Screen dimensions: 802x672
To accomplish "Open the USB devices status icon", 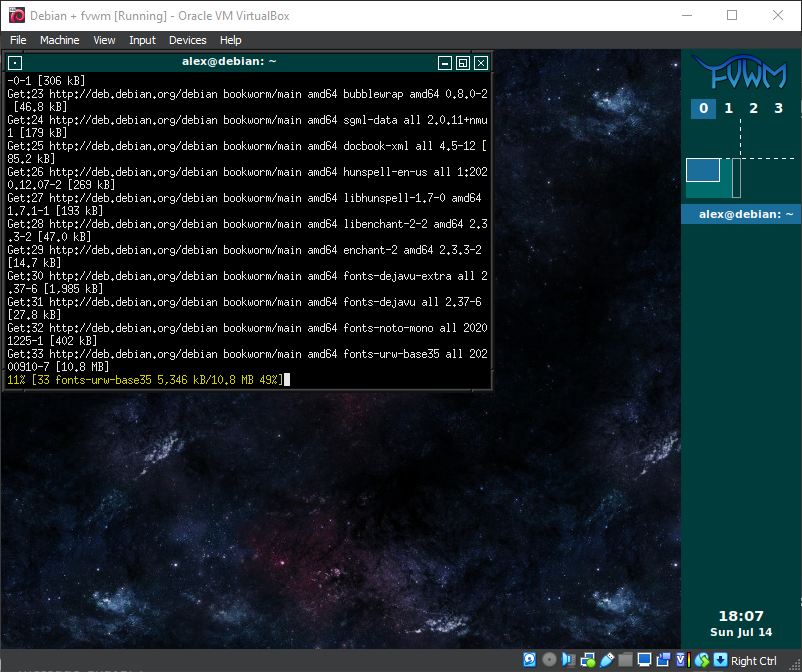I will [606, 660].
